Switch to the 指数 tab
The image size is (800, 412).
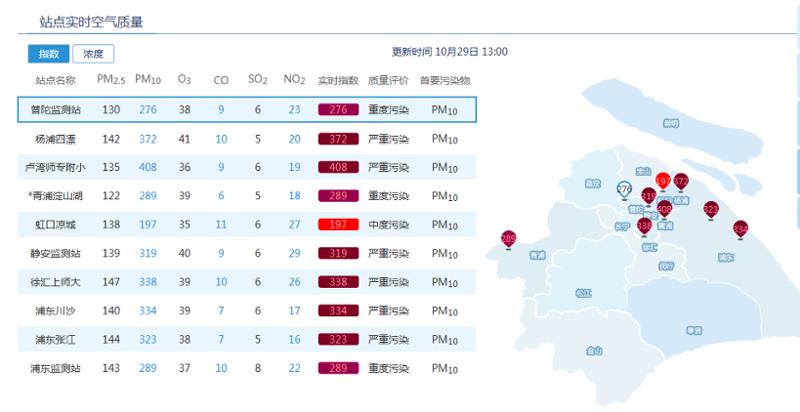48,54
